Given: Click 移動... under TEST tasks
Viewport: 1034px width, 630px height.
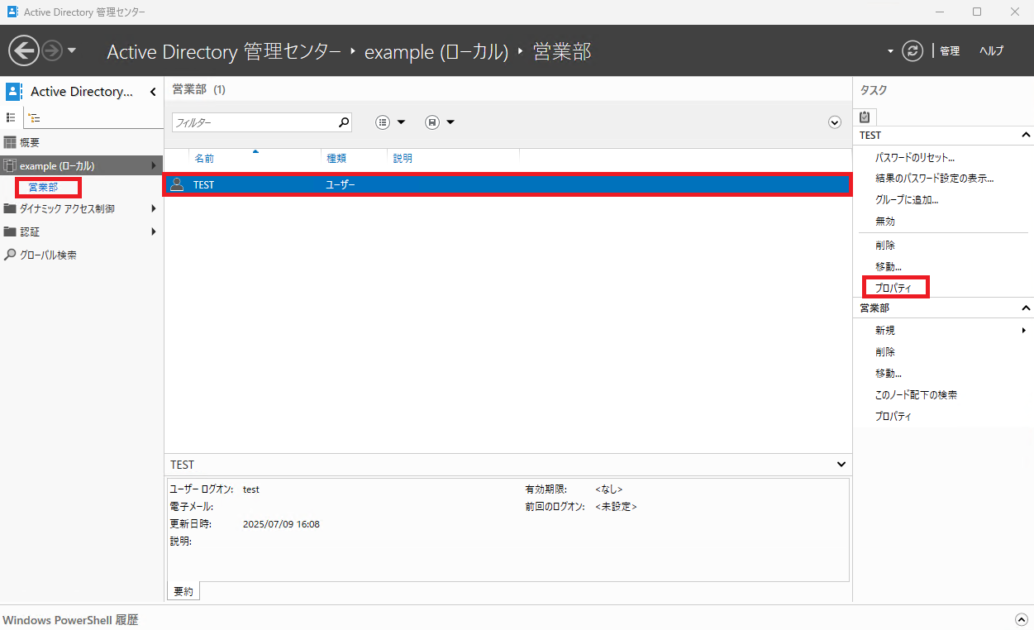Looking at the screenshot, I should pyautogui.click(x=888, y=267).
